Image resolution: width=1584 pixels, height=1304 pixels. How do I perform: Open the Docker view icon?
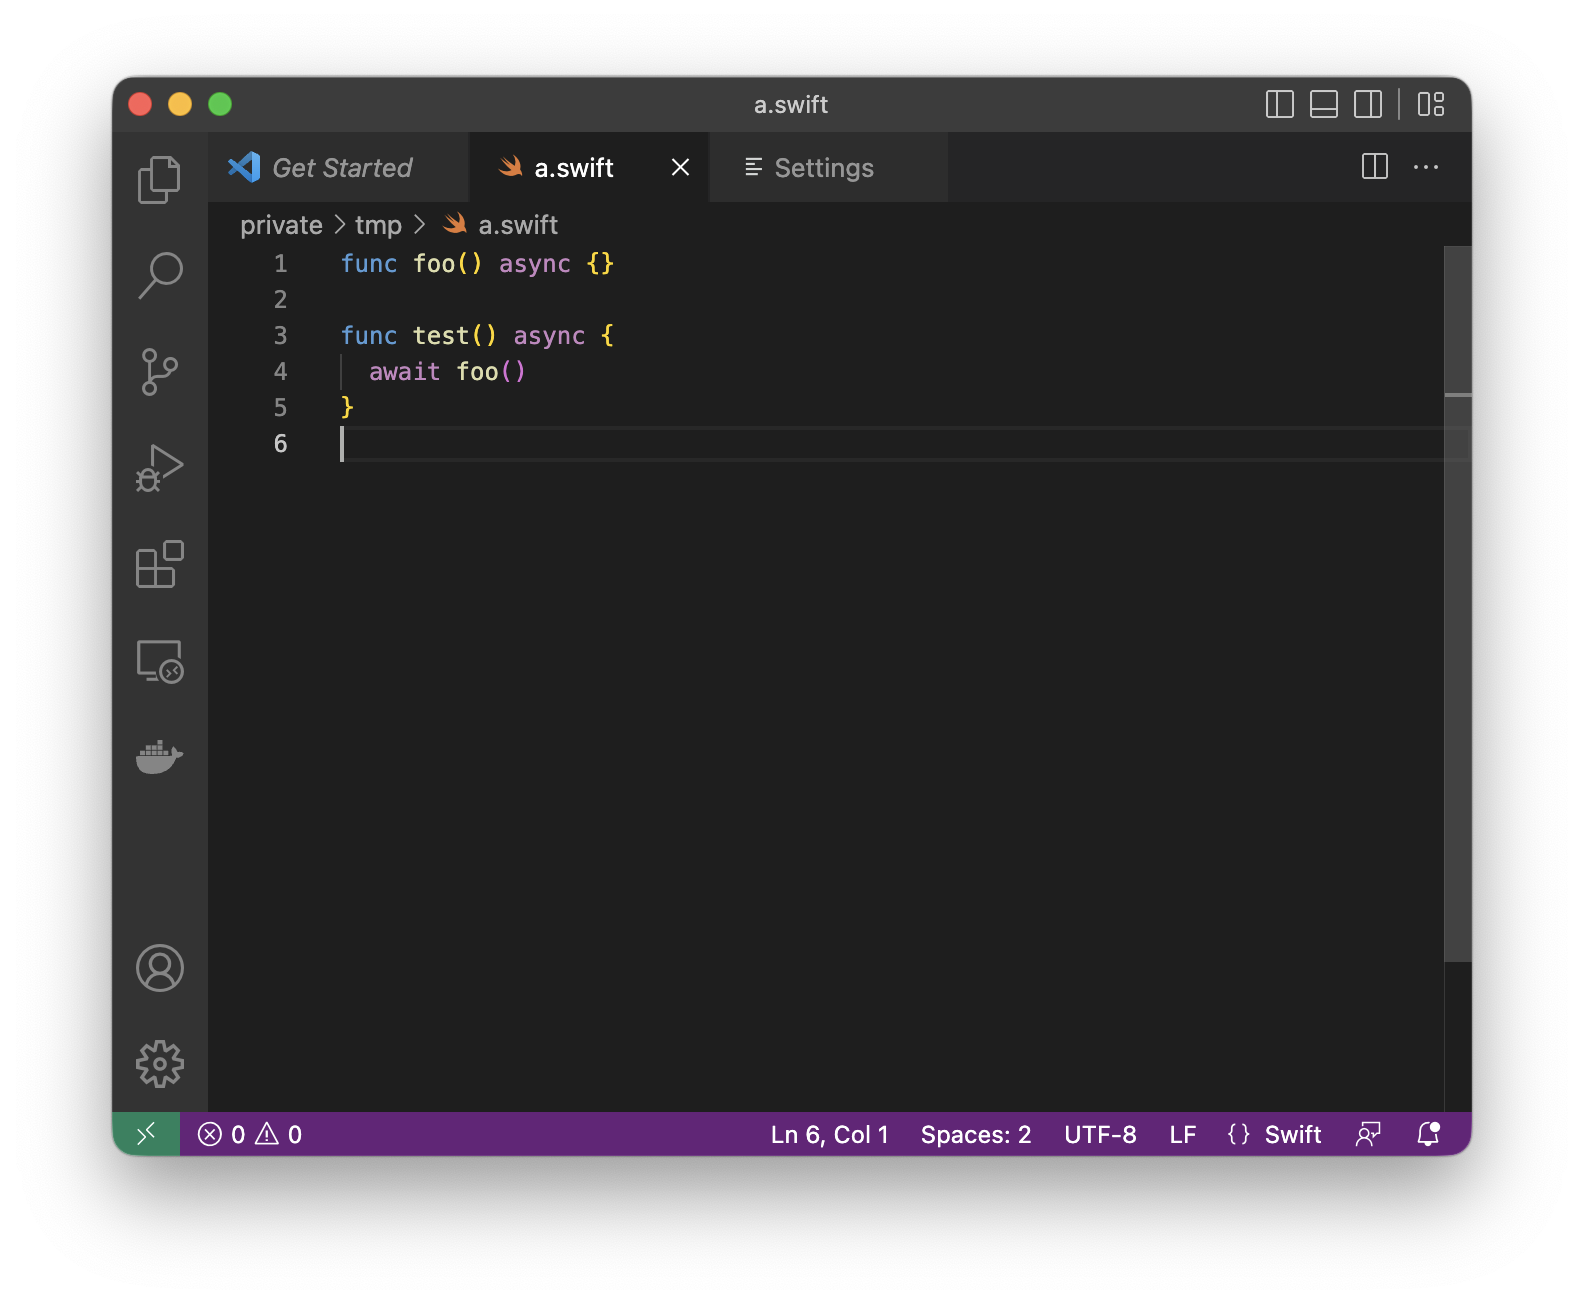(159, 757)
